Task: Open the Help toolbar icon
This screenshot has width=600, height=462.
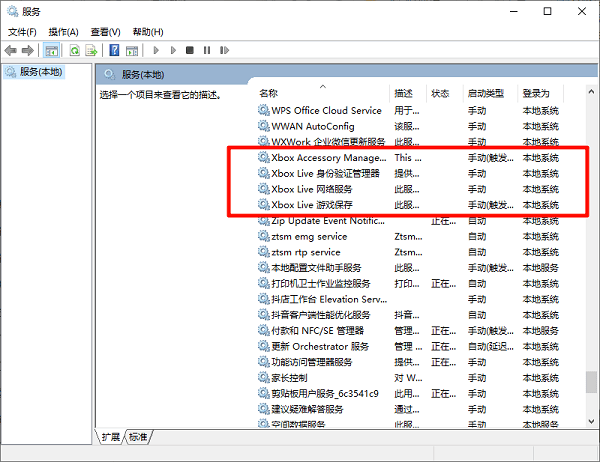Action: pos(114,50)
